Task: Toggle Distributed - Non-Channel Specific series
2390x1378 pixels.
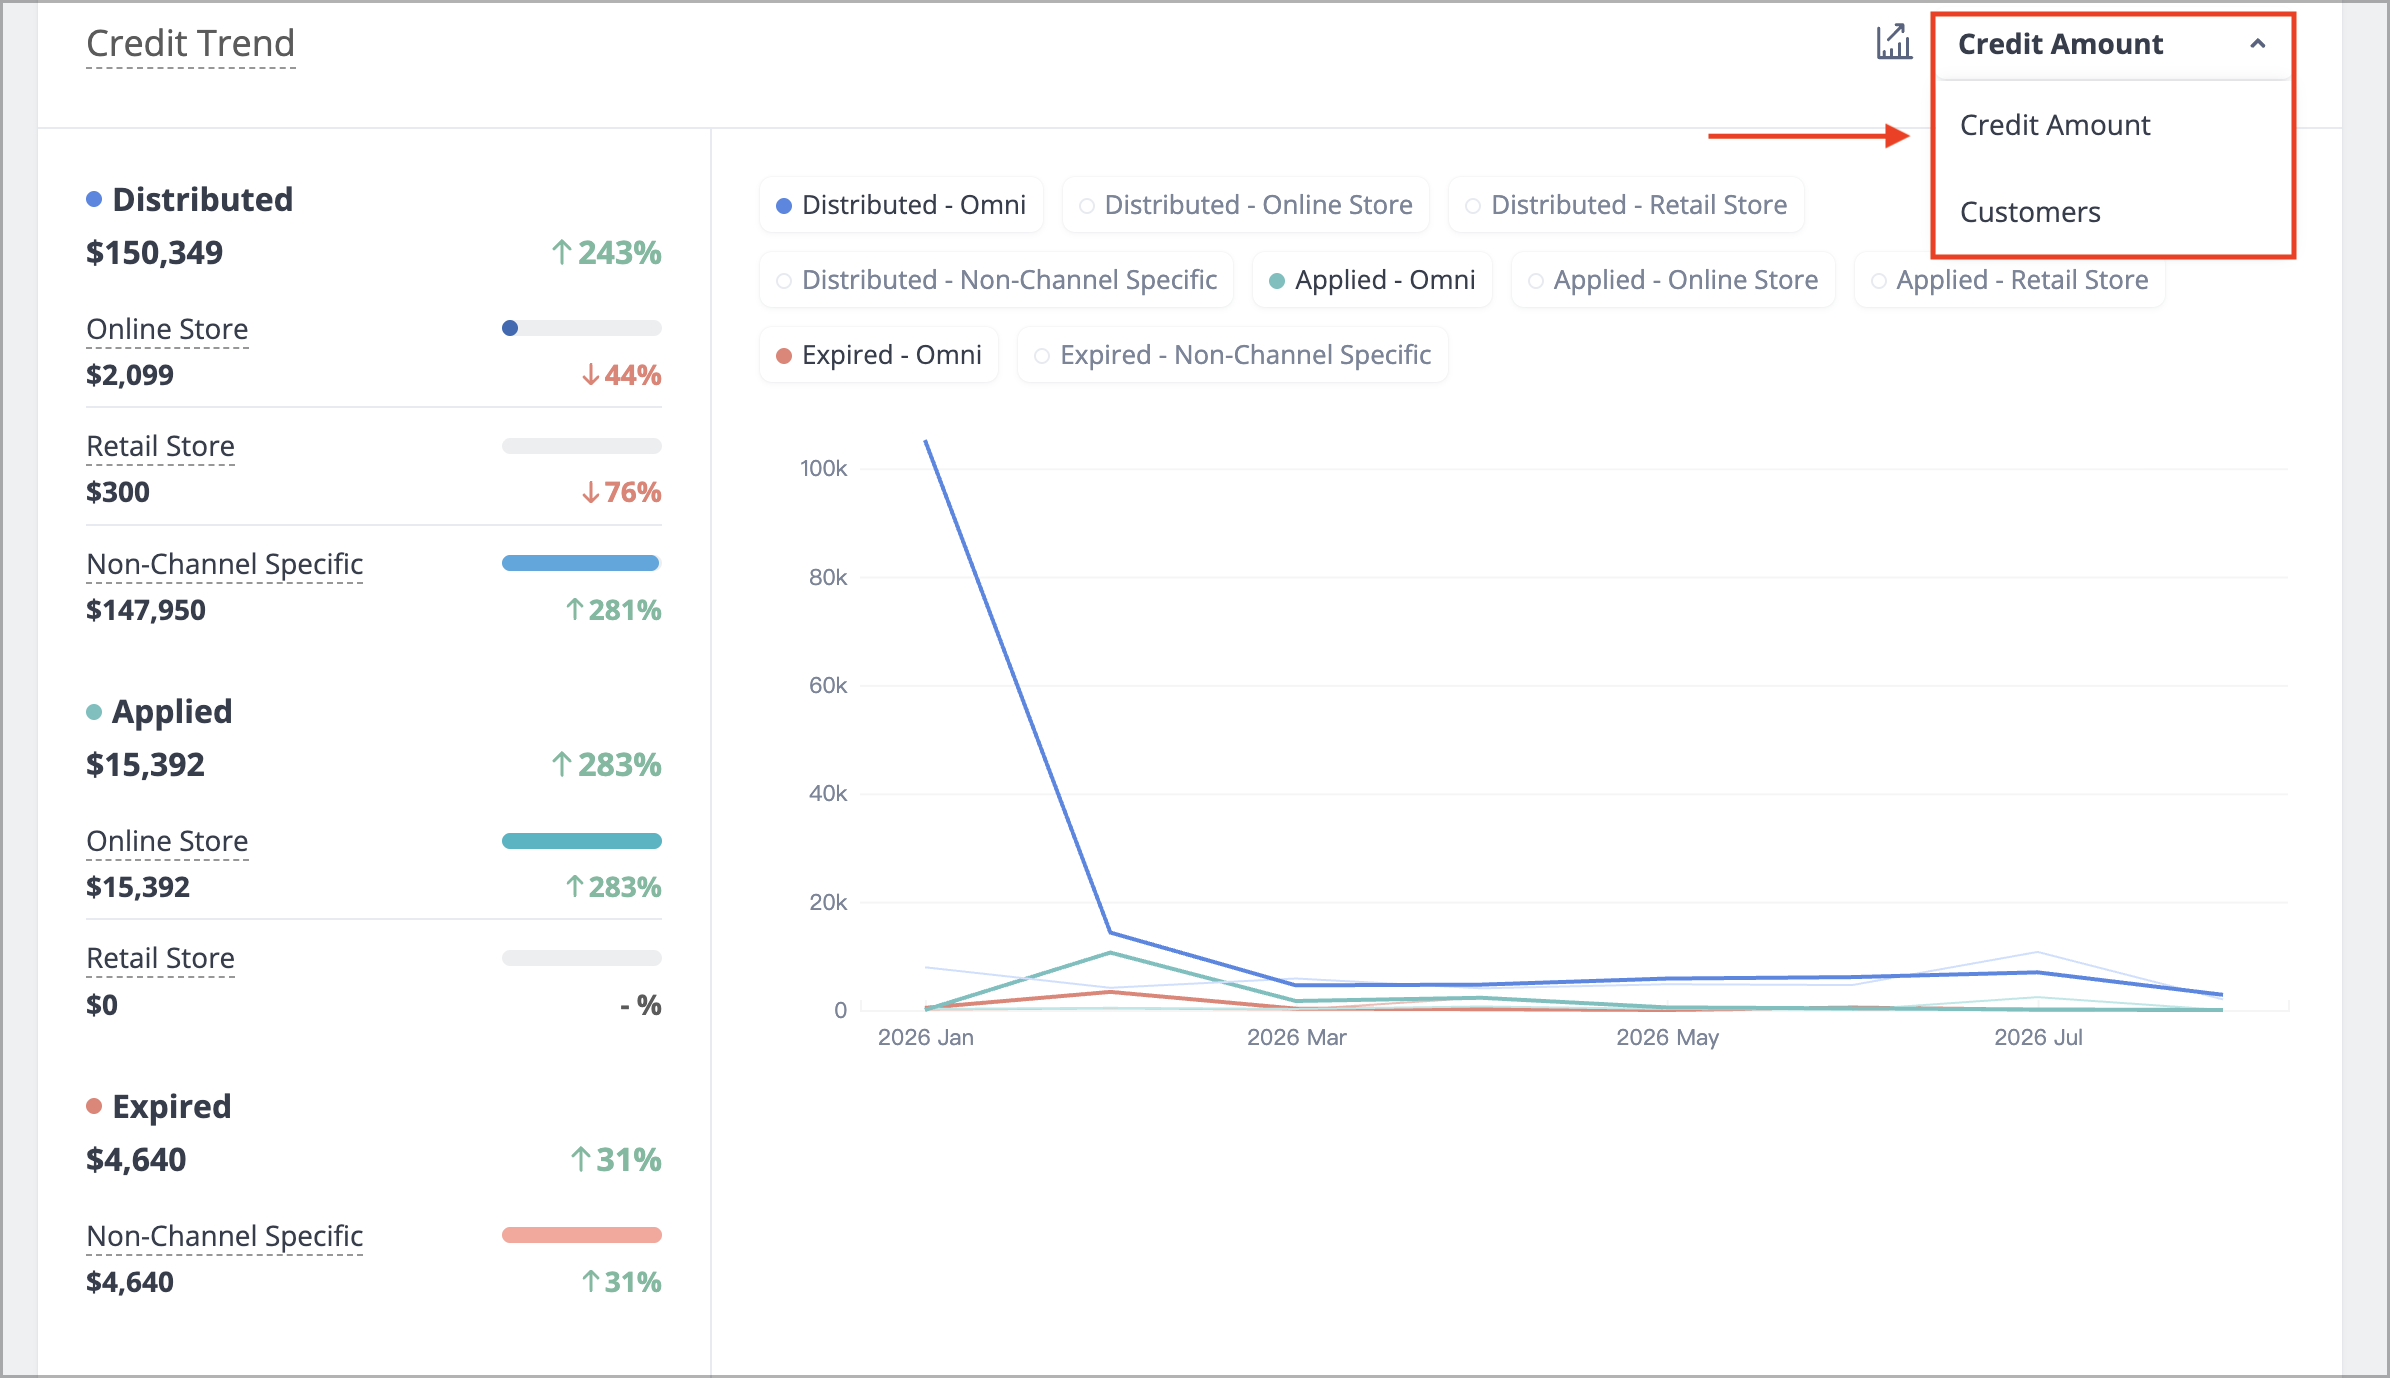Action: tap(997, 280)
